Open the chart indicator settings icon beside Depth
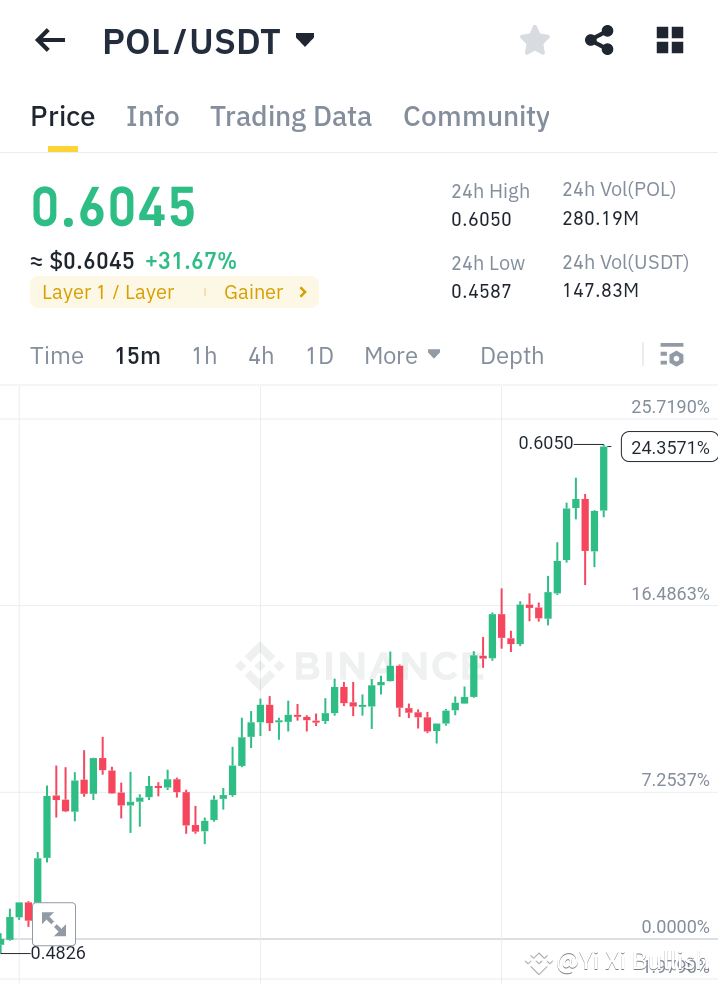The image size is (718, 984). pos(672,355)
